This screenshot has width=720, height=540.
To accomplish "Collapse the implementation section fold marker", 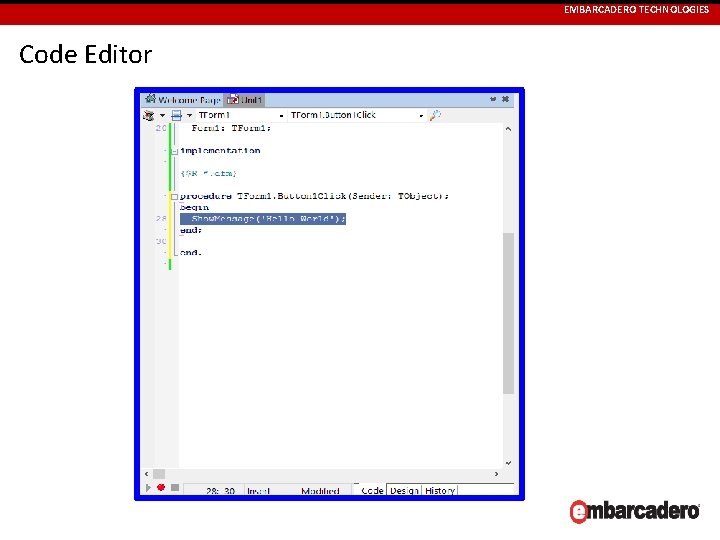I will pyautogui.click(x=174, y=151).
